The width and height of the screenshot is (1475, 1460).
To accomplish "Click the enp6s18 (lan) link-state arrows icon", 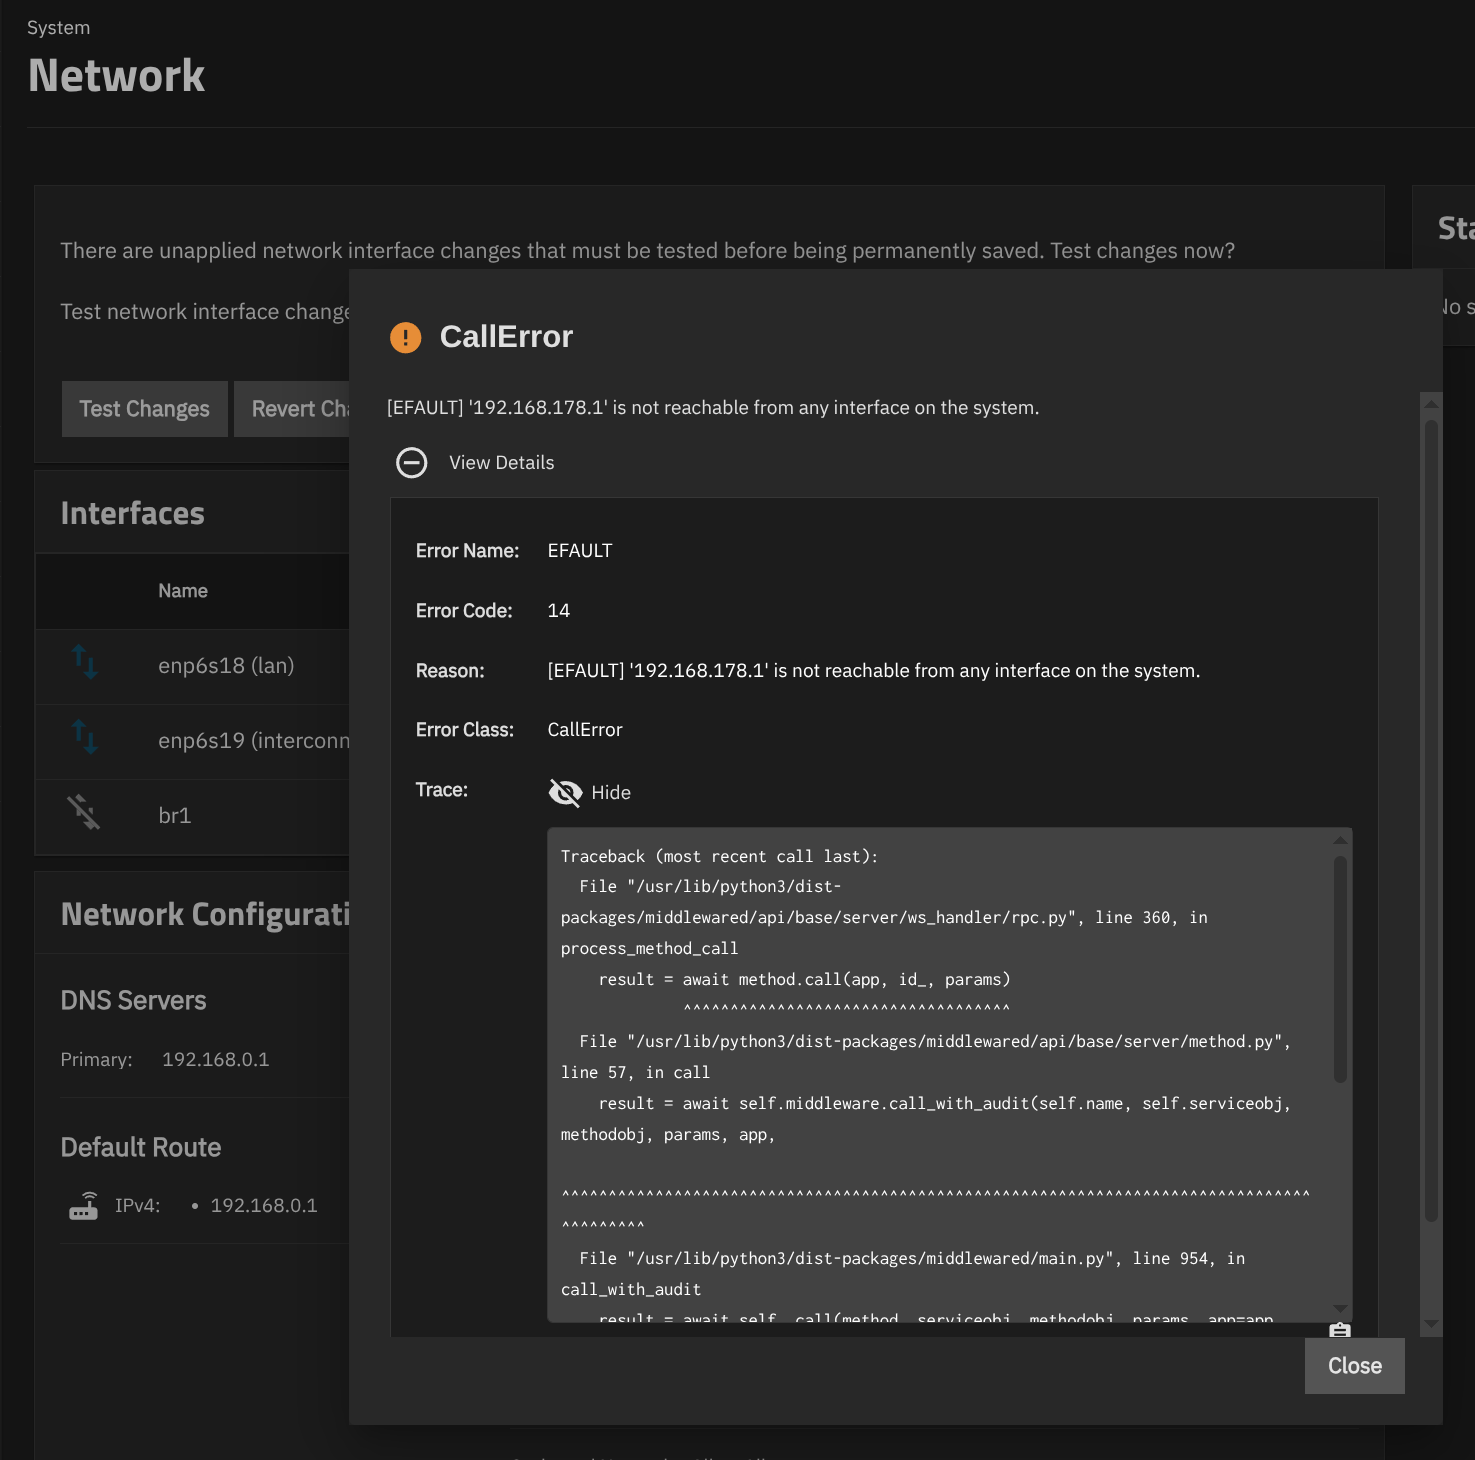I will tap(85, 662).
